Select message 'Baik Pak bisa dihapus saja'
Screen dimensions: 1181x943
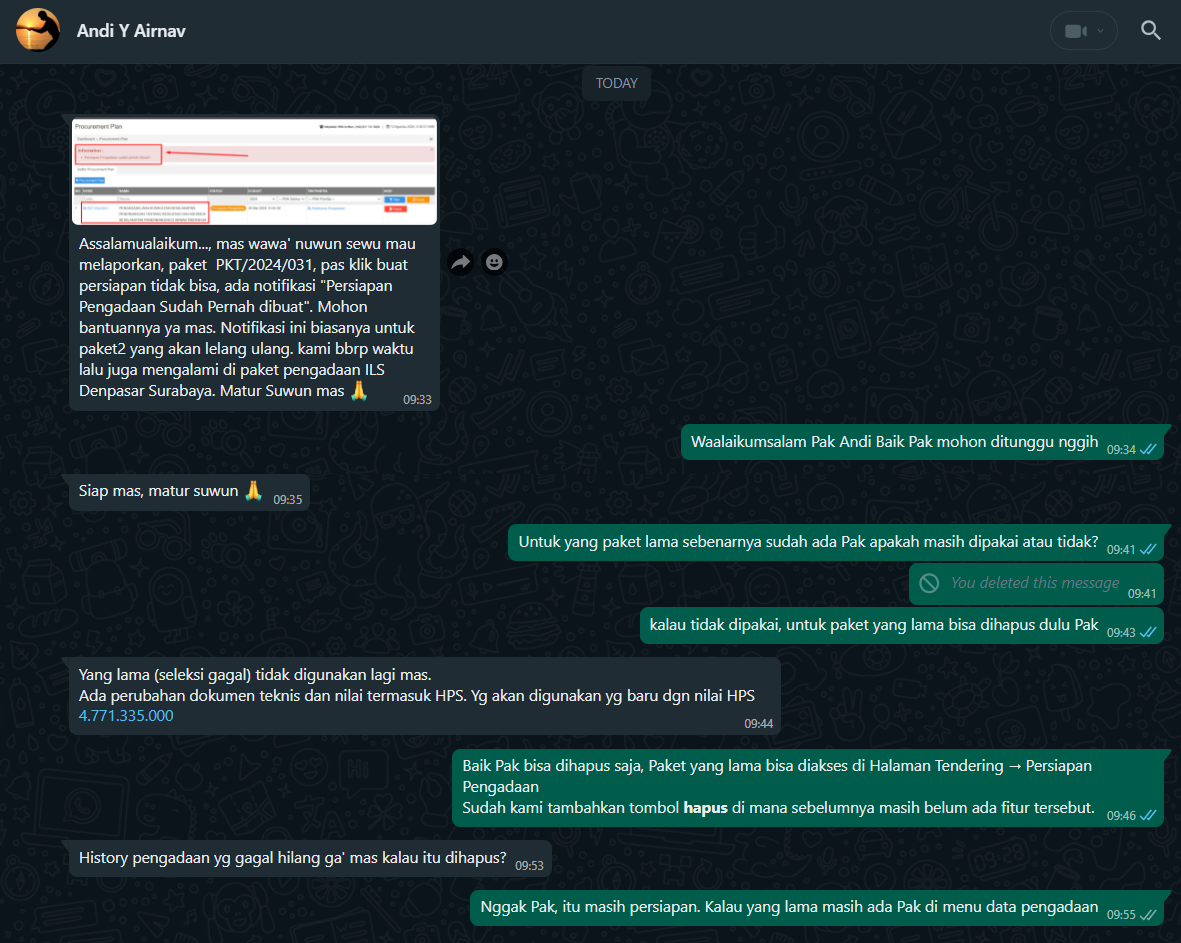(809, 788)
